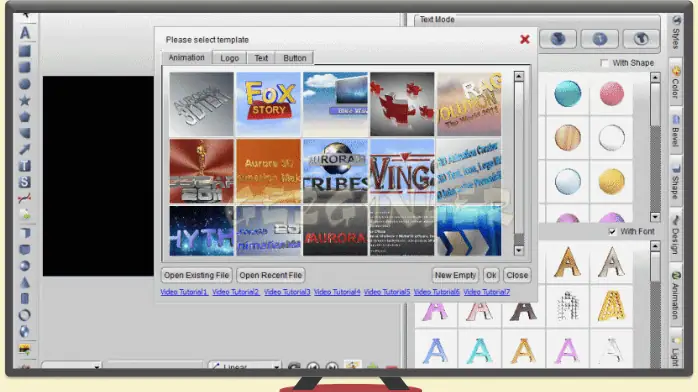Image resolution: width=698 pixels, height=392 pixels.
Task: Select the letter S shape tool
Action: tap(25, 182)
